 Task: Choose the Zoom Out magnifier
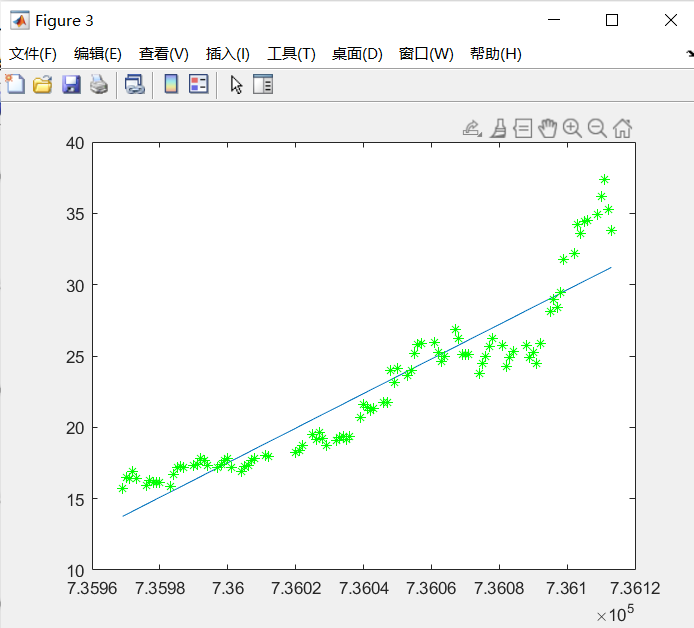tap(597, 128)
